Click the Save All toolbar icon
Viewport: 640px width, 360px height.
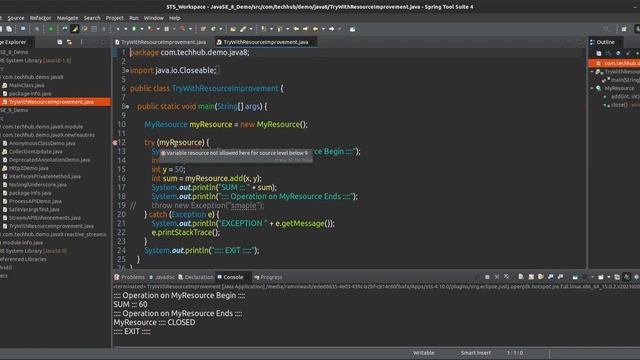click(9, 29)
